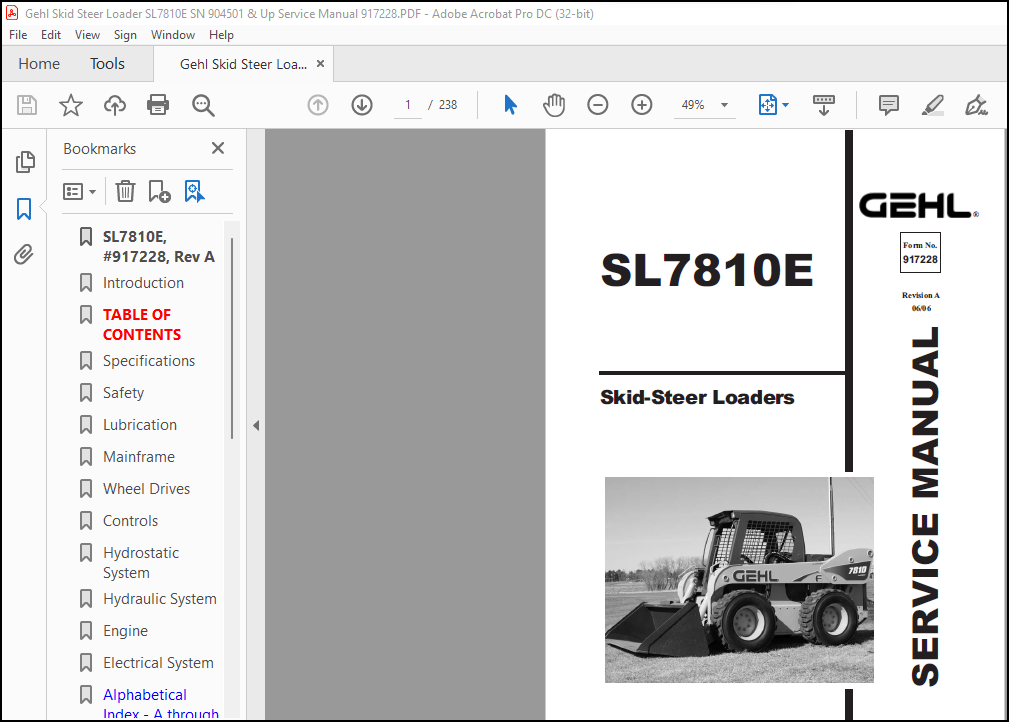Delete selected bookmark with trash icon
This screenshot has width=1009, height=722.
coord(125,191)
